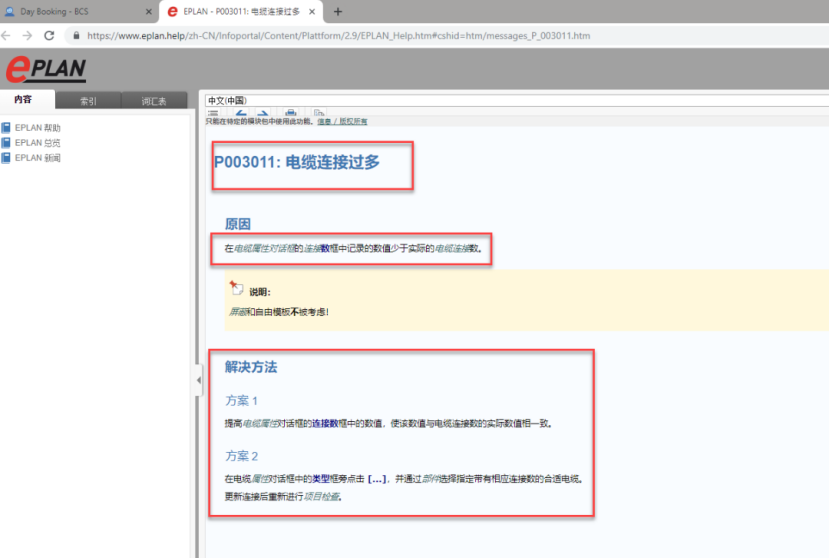This screenshot has width=830, height=558.
Task: Click browser back arrow
Action: 6,35
